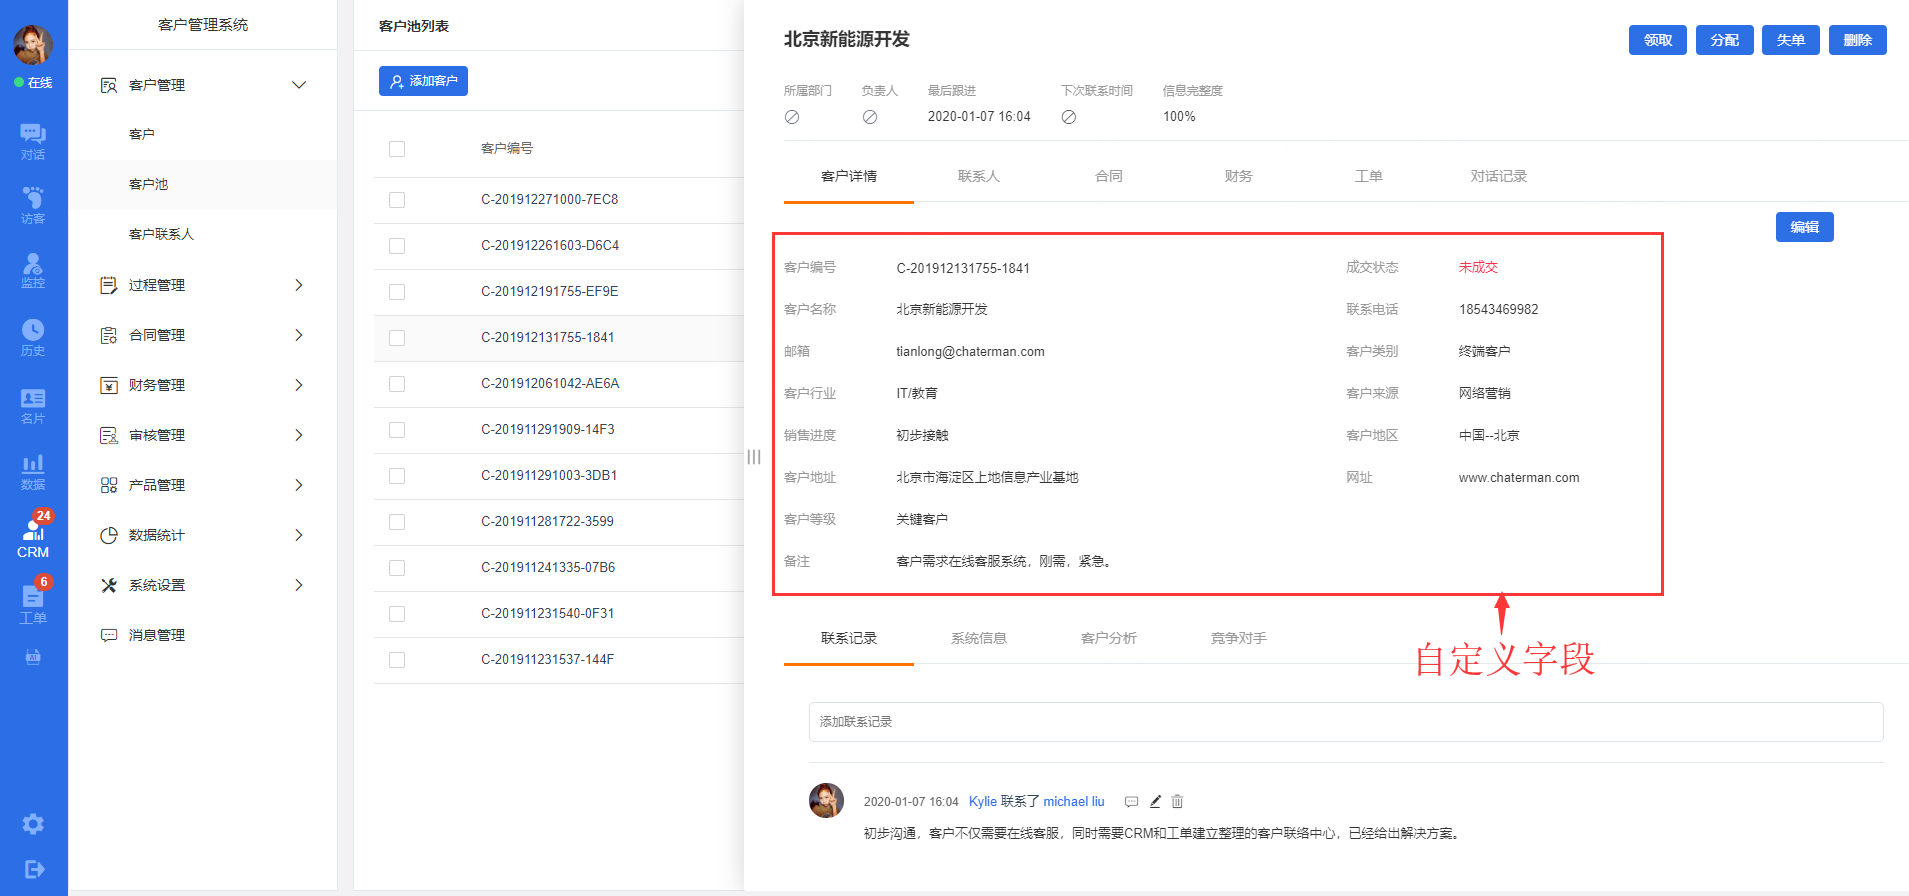Expand the 系统设置 submenu arrow

point(298,585)
